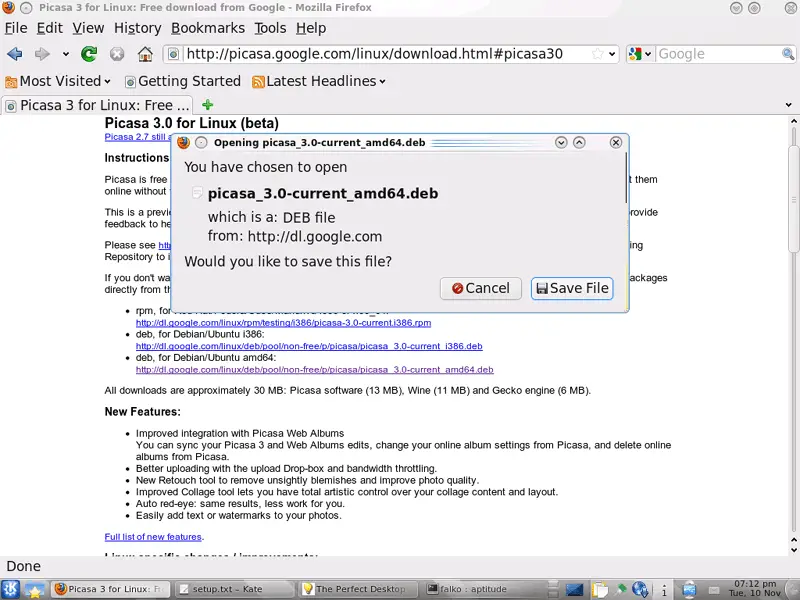Open the KDE application launcher menu
The width and height of the screenshot is (800, 600).
[x=11, y=589]
